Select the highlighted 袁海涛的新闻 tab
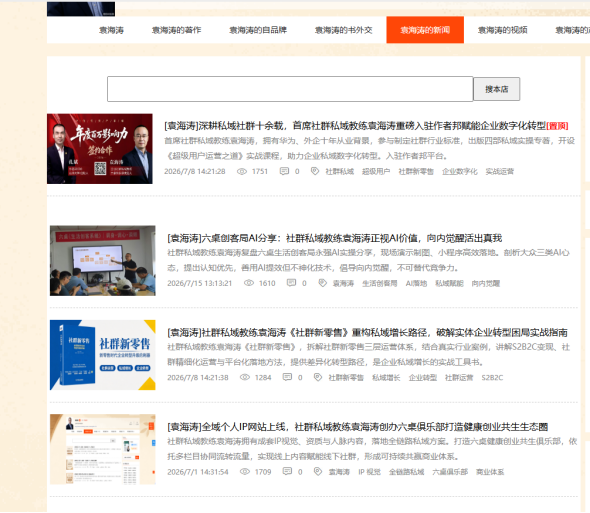Screen dimensions: 590x513 coord(425,30)
